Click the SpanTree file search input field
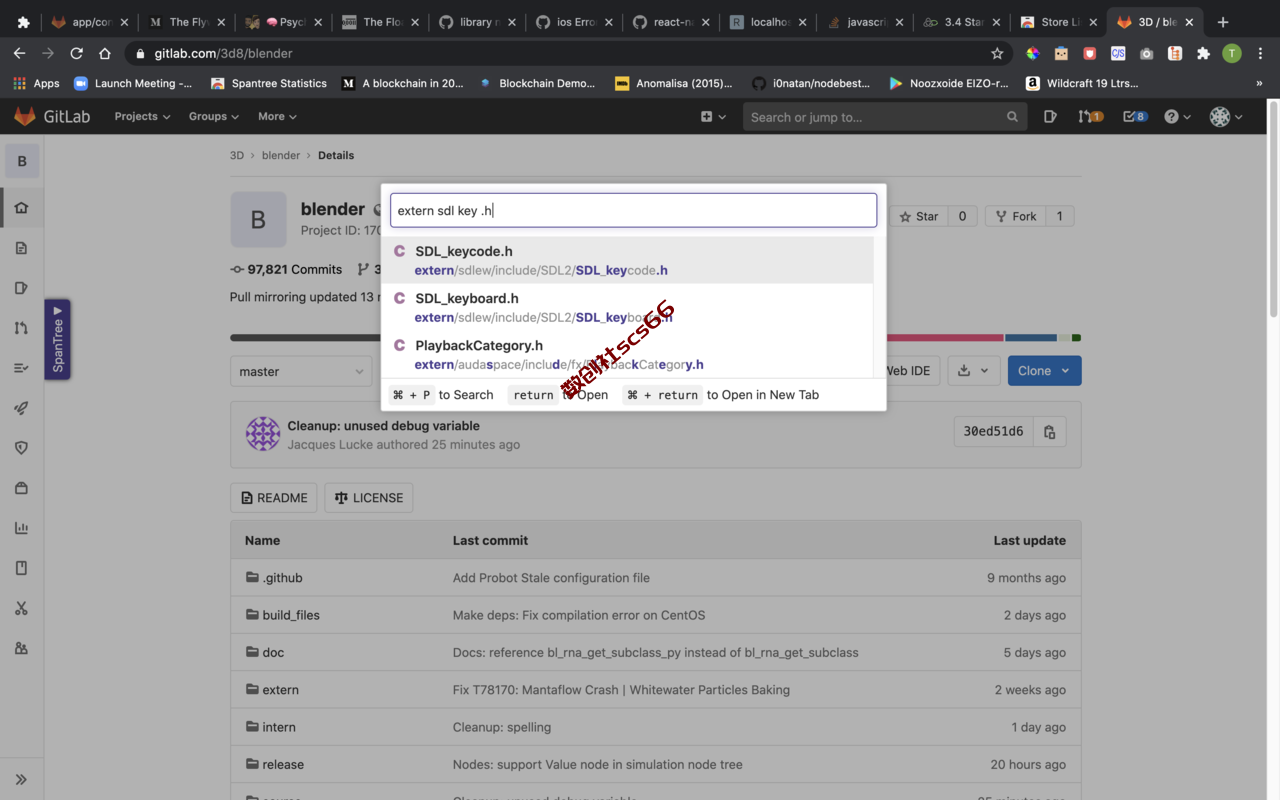The image size is (1280, 800). (633, 210)
